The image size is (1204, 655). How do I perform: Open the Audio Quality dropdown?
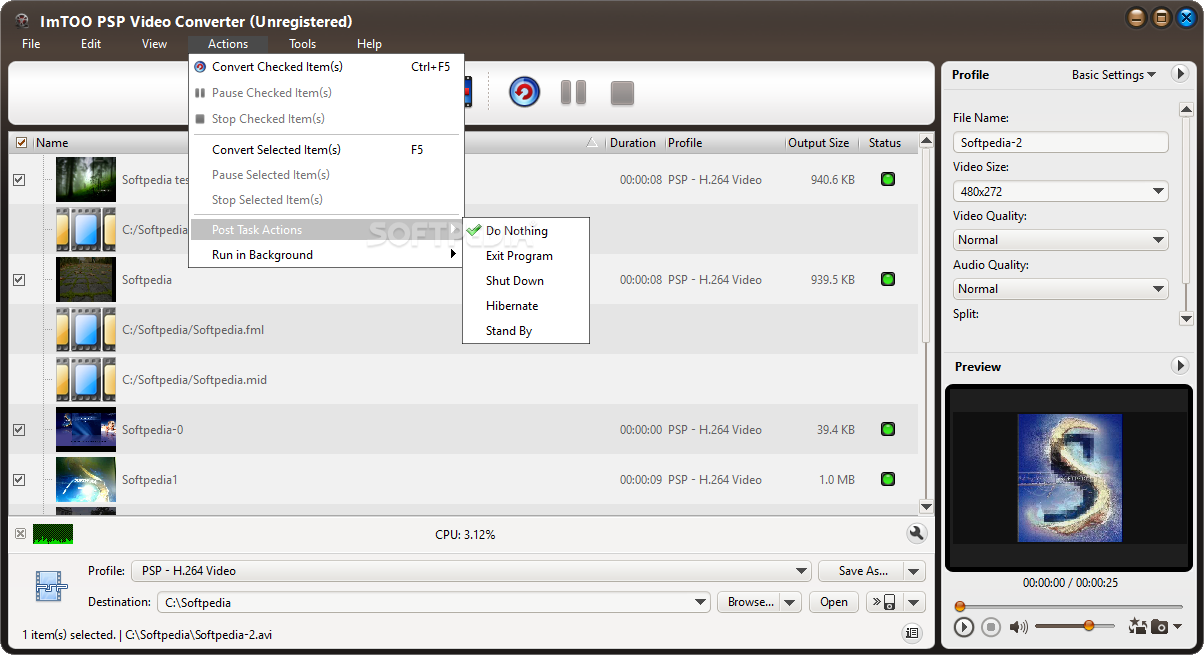(x=1060, y=289)
